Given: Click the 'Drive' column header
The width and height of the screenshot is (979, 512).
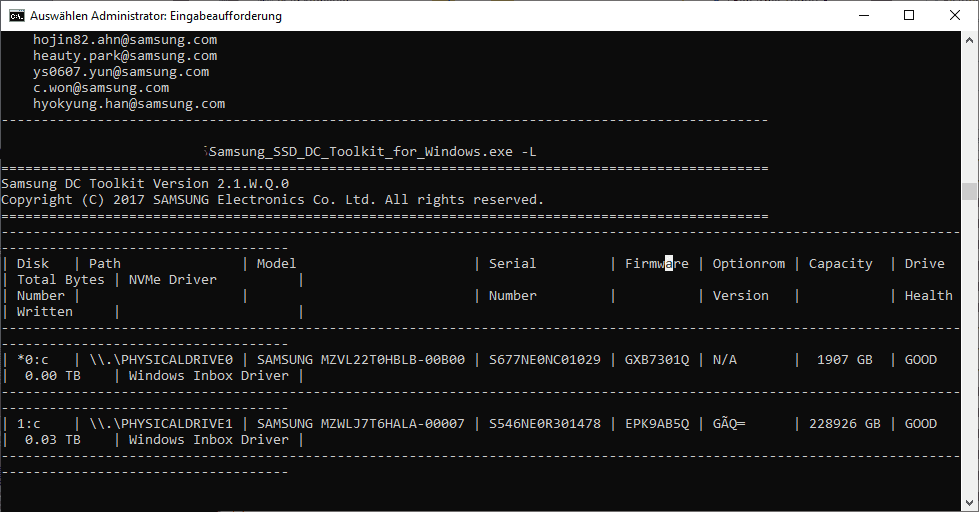Looking at the screenshot, I should (925, 263).
